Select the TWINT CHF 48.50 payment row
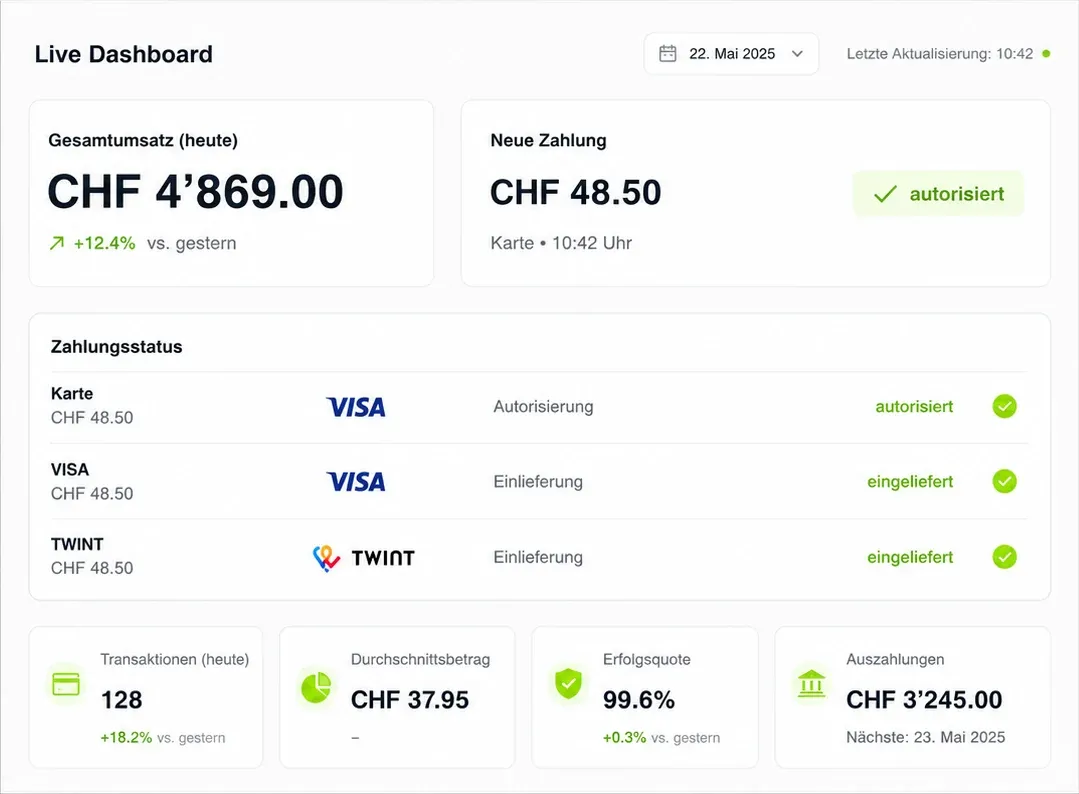Image resolution: width=1079 pixels, height=794 pixels. (x=540, y=557)
